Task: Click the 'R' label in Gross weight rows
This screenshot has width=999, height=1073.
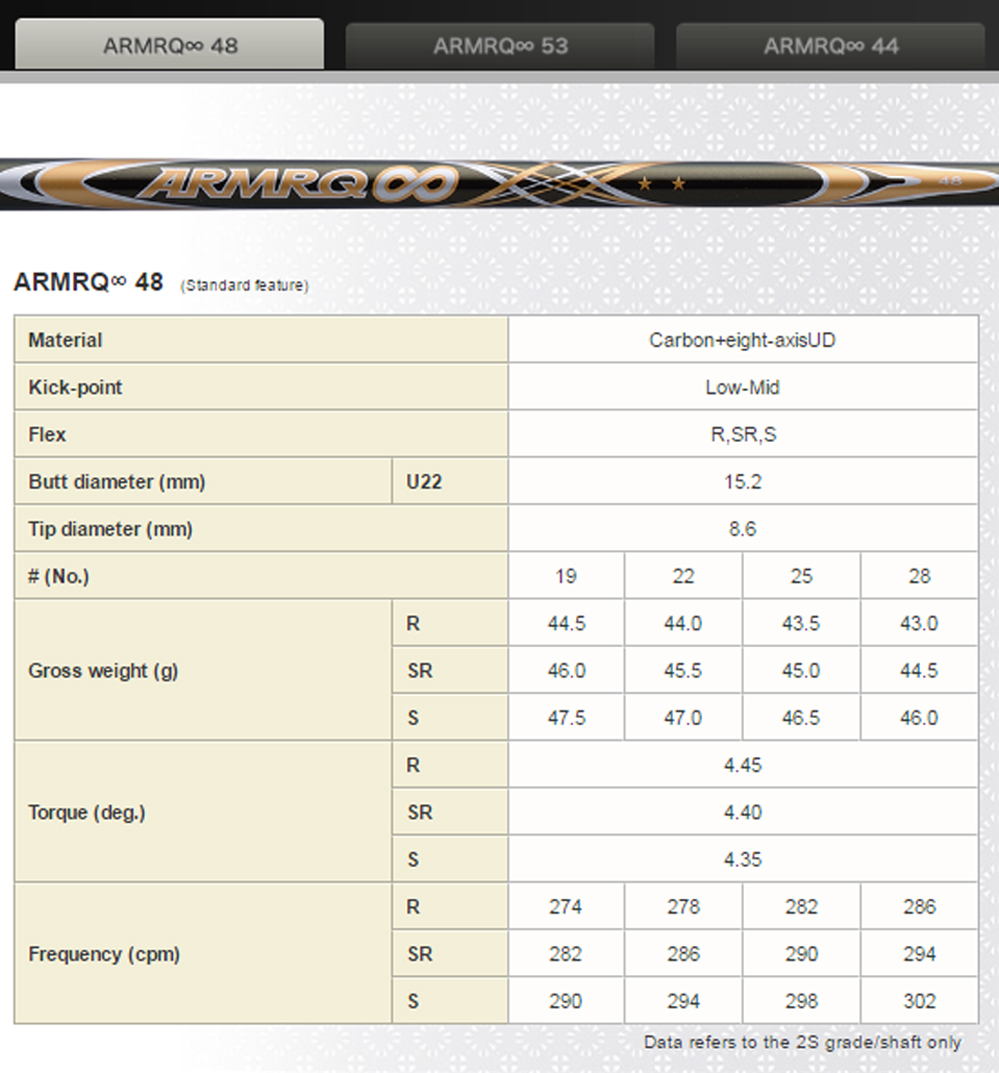Action: click(x=413, y=623)
